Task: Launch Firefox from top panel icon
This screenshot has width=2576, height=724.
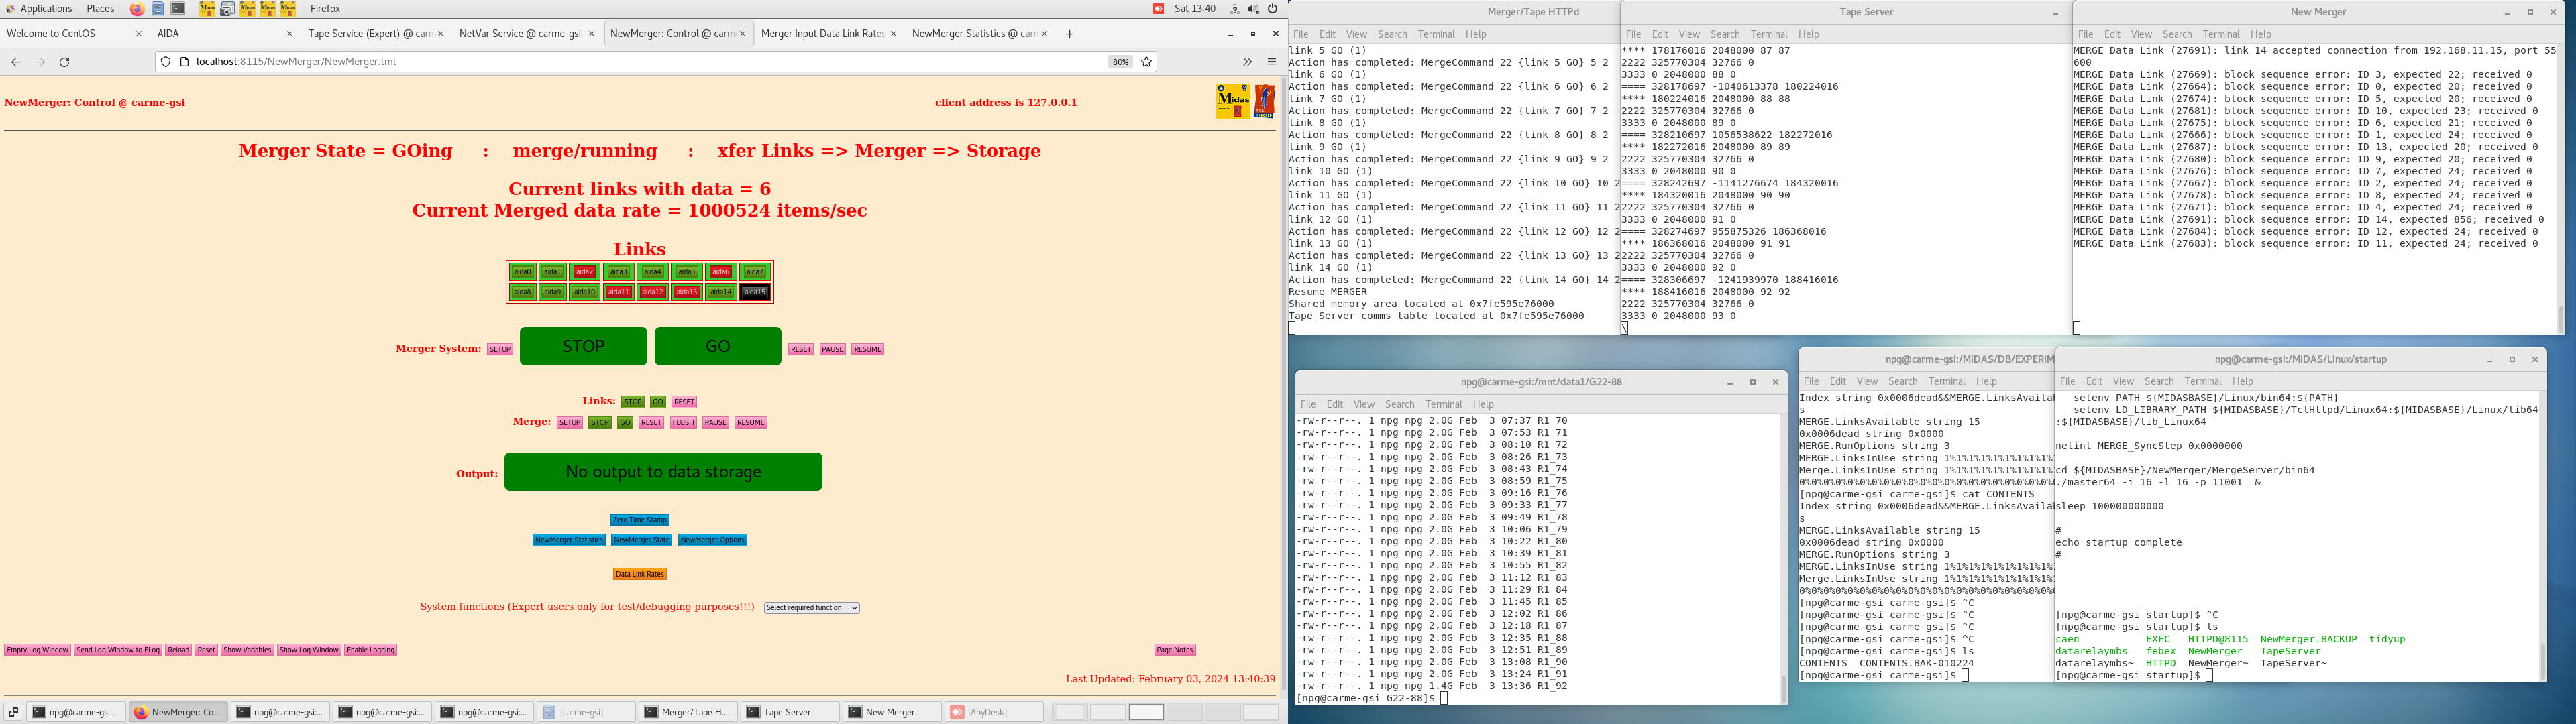Action: 137,9
